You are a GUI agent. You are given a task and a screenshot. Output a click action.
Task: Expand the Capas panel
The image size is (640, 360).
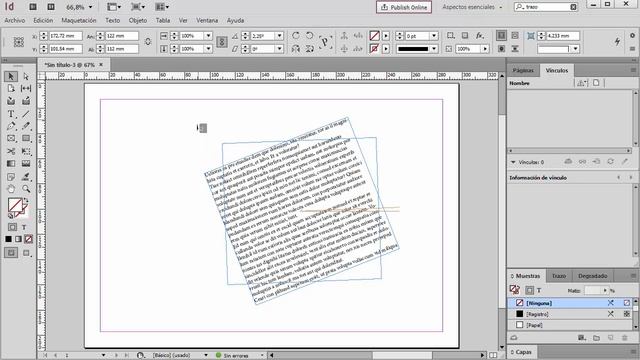click(522, 352)
